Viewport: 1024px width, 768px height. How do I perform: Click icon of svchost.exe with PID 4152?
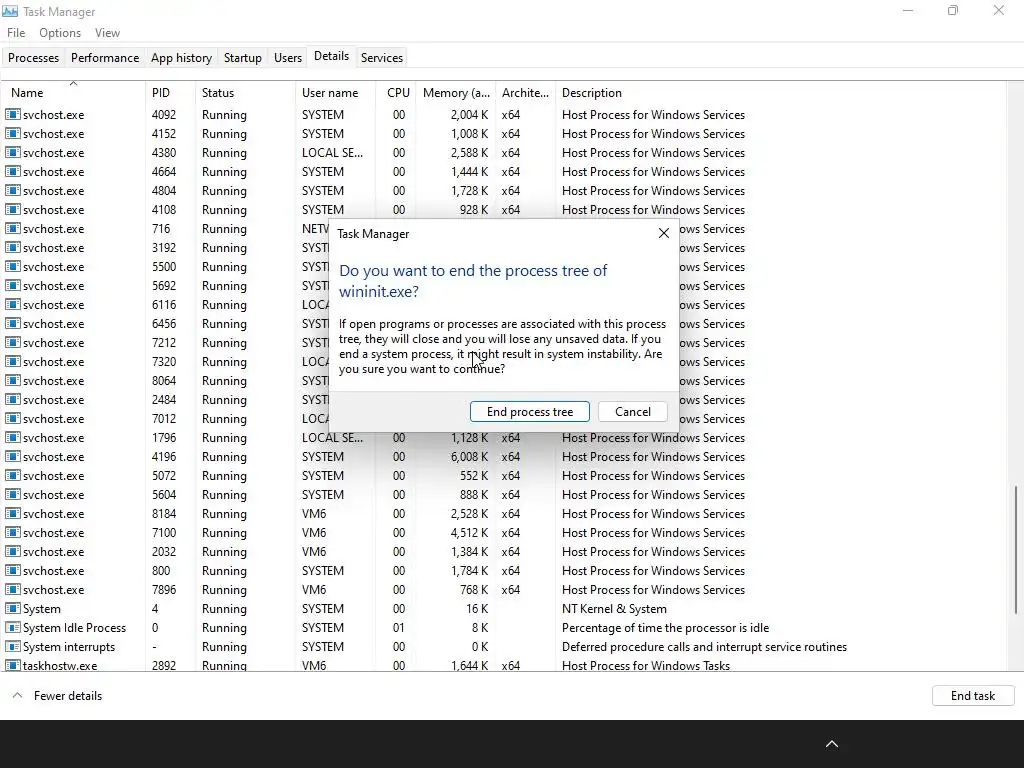[12, 133]
